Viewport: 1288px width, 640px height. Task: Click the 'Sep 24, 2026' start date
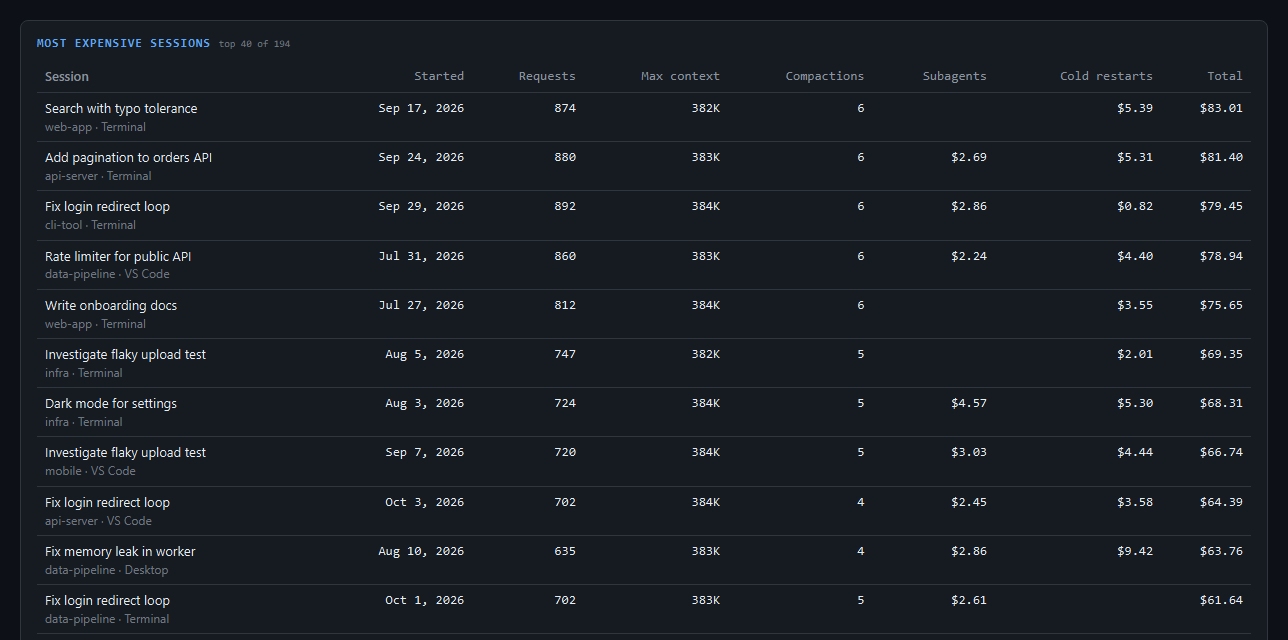point(421,157)
